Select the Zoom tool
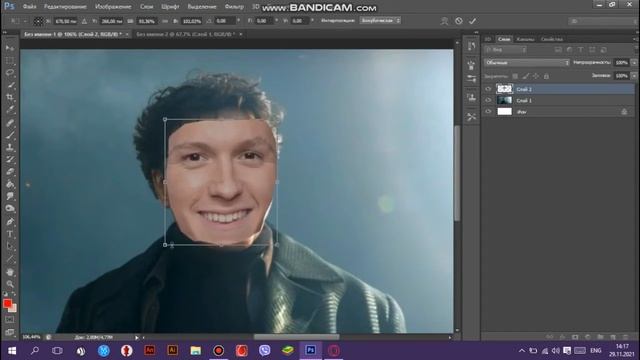 click(x=10, y=284)
